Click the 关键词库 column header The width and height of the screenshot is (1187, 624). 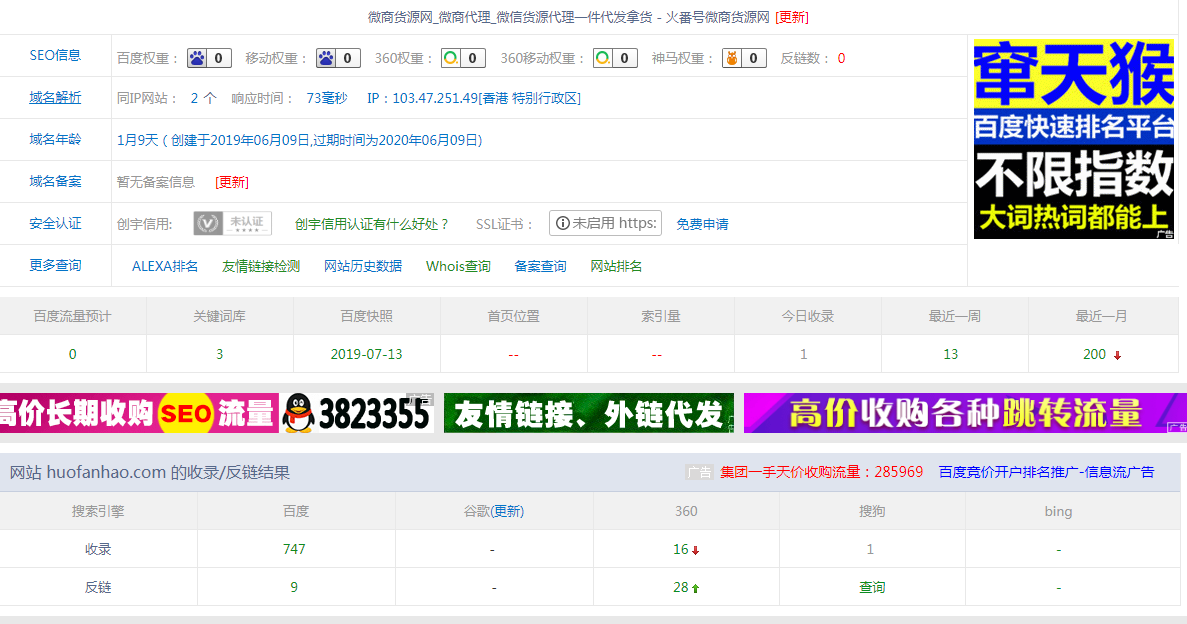tap(220, 317)
